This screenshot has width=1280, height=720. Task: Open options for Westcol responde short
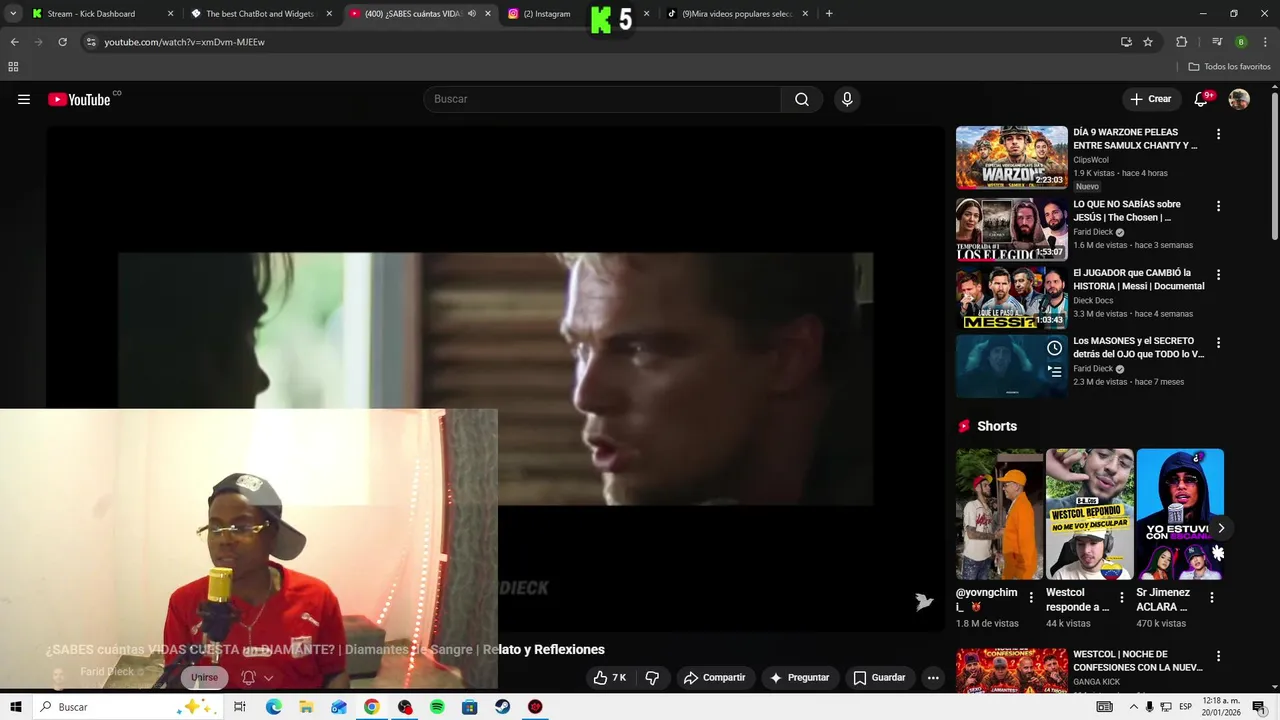click(x=1121, y=597)
